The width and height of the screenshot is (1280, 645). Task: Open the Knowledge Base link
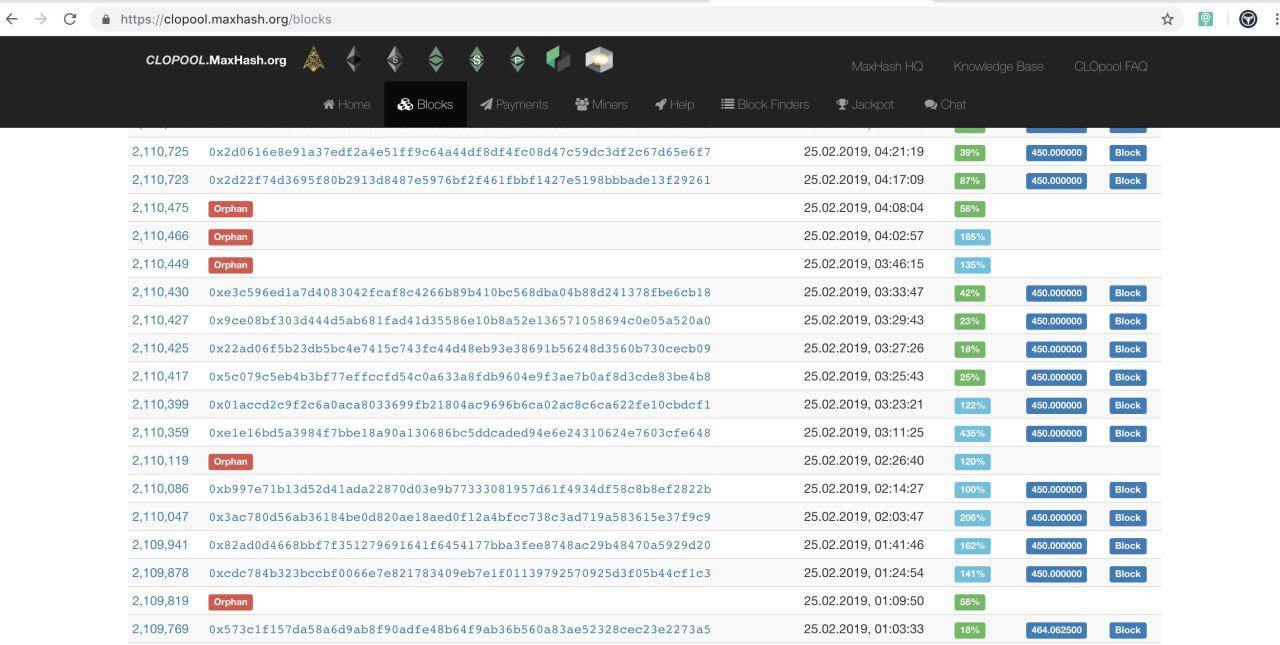tap(998, 67)
